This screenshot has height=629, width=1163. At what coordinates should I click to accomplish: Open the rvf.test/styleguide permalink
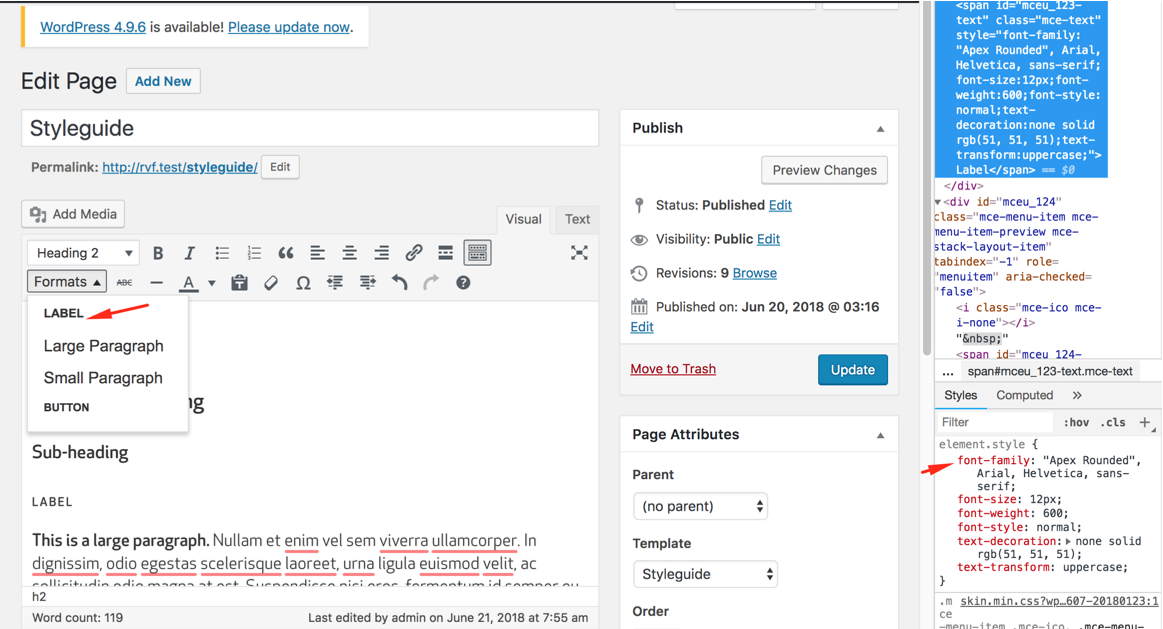pos(179,167)
